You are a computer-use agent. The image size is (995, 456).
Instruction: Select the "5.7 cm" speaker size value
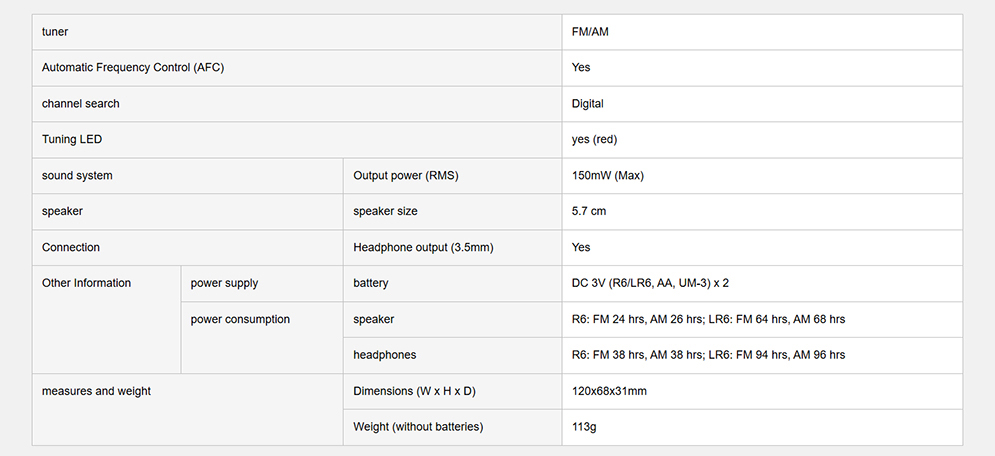tap(589, 212)
